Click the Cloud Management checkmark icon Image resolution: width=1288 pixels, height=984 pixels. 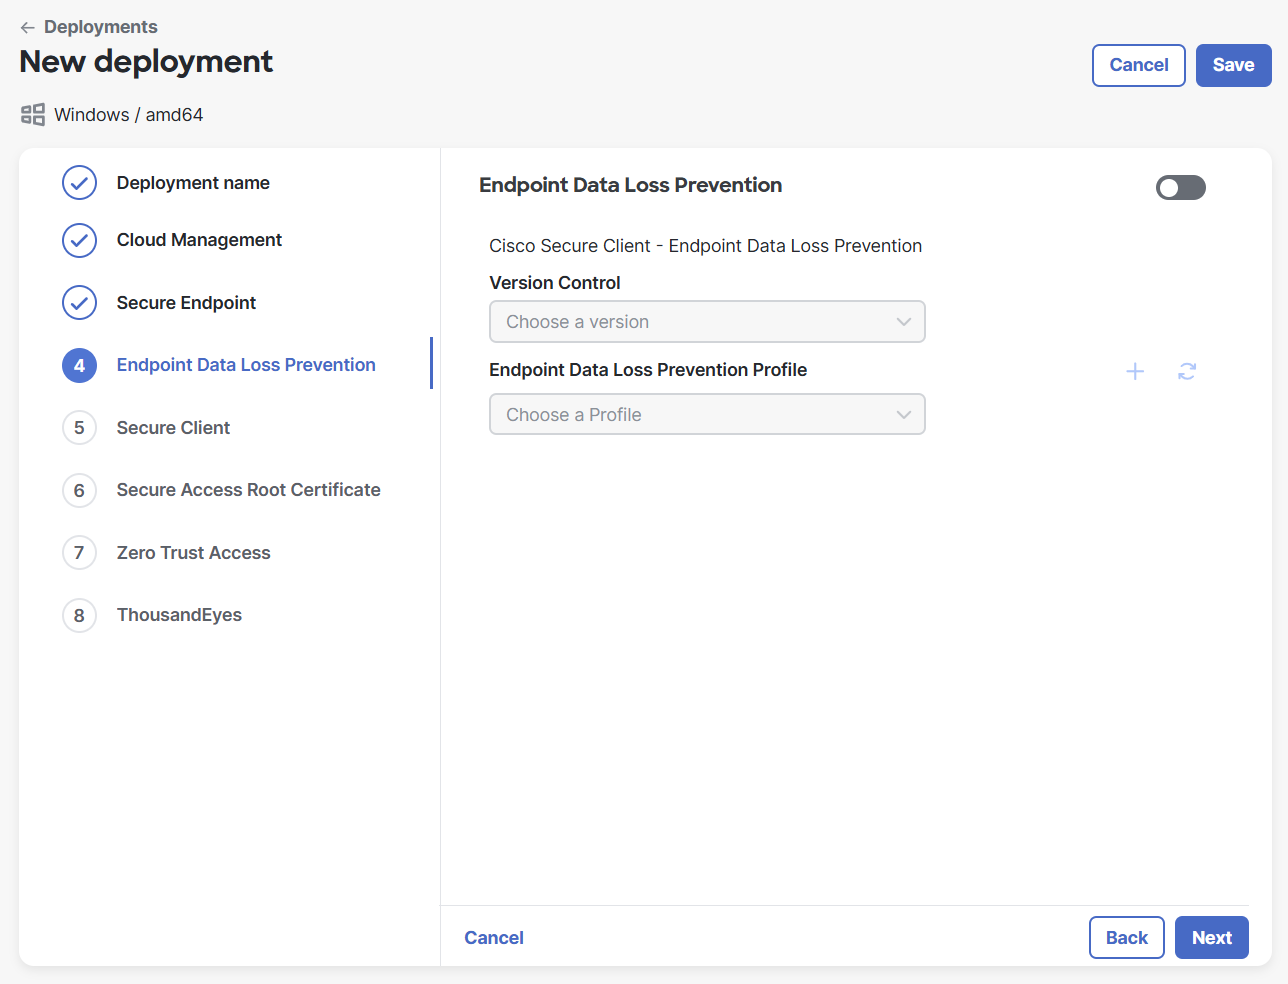79,240
